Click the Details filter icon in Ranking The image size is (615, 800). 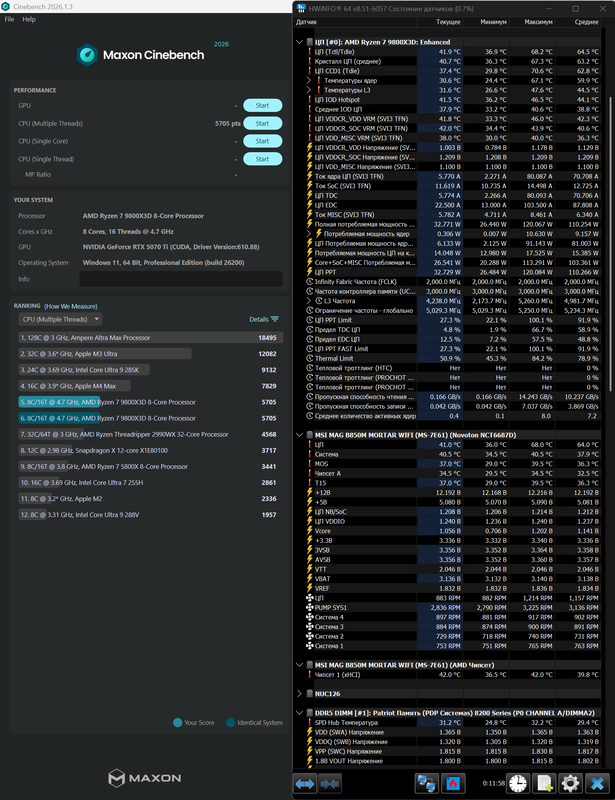(275, 319)
